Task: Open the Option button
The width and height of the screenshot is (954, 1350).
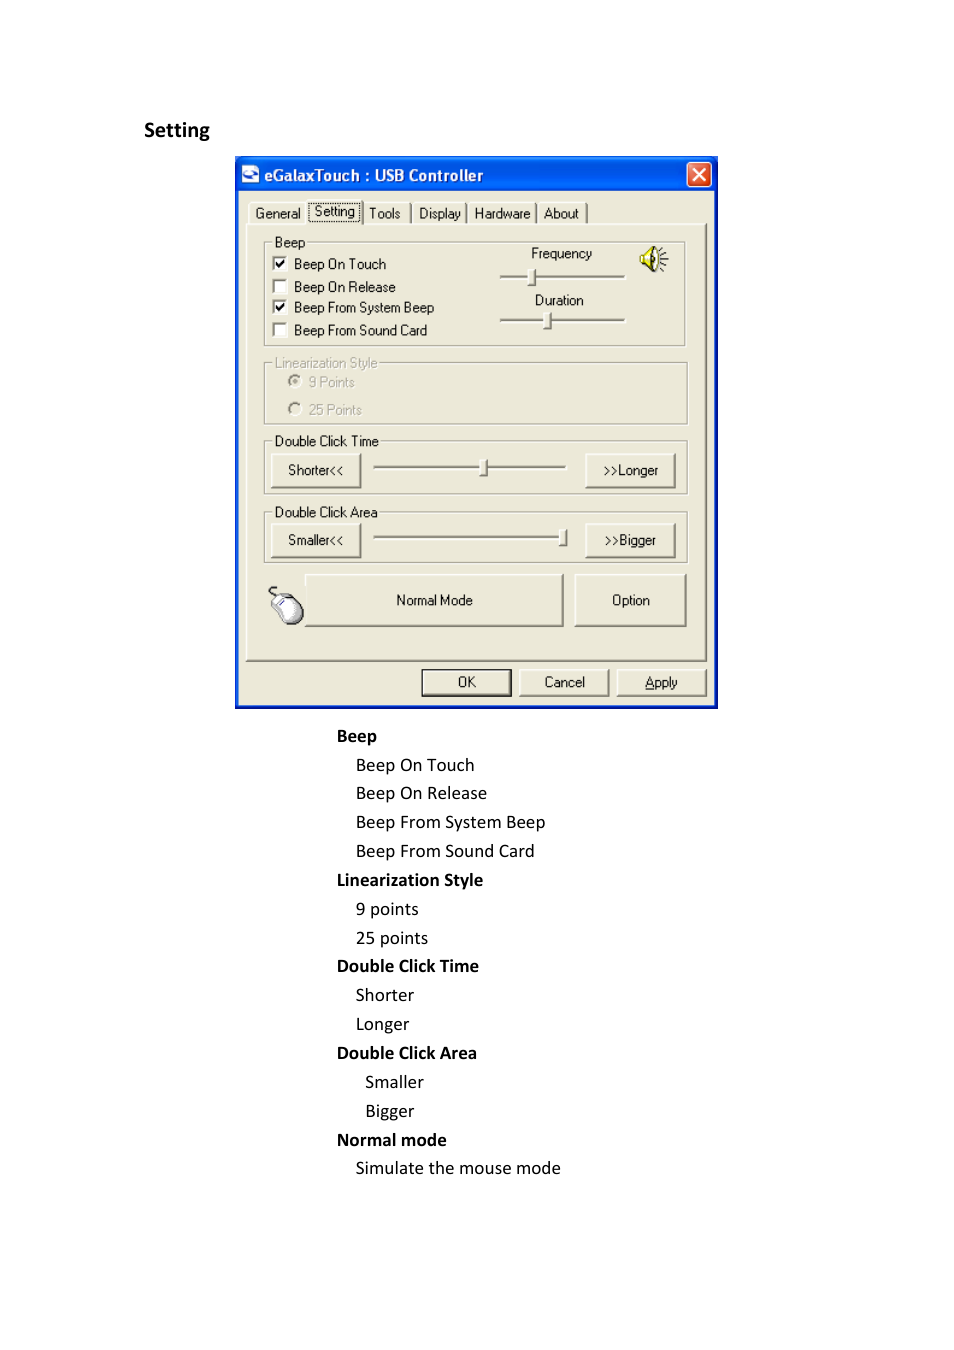Action: [631, 600]
